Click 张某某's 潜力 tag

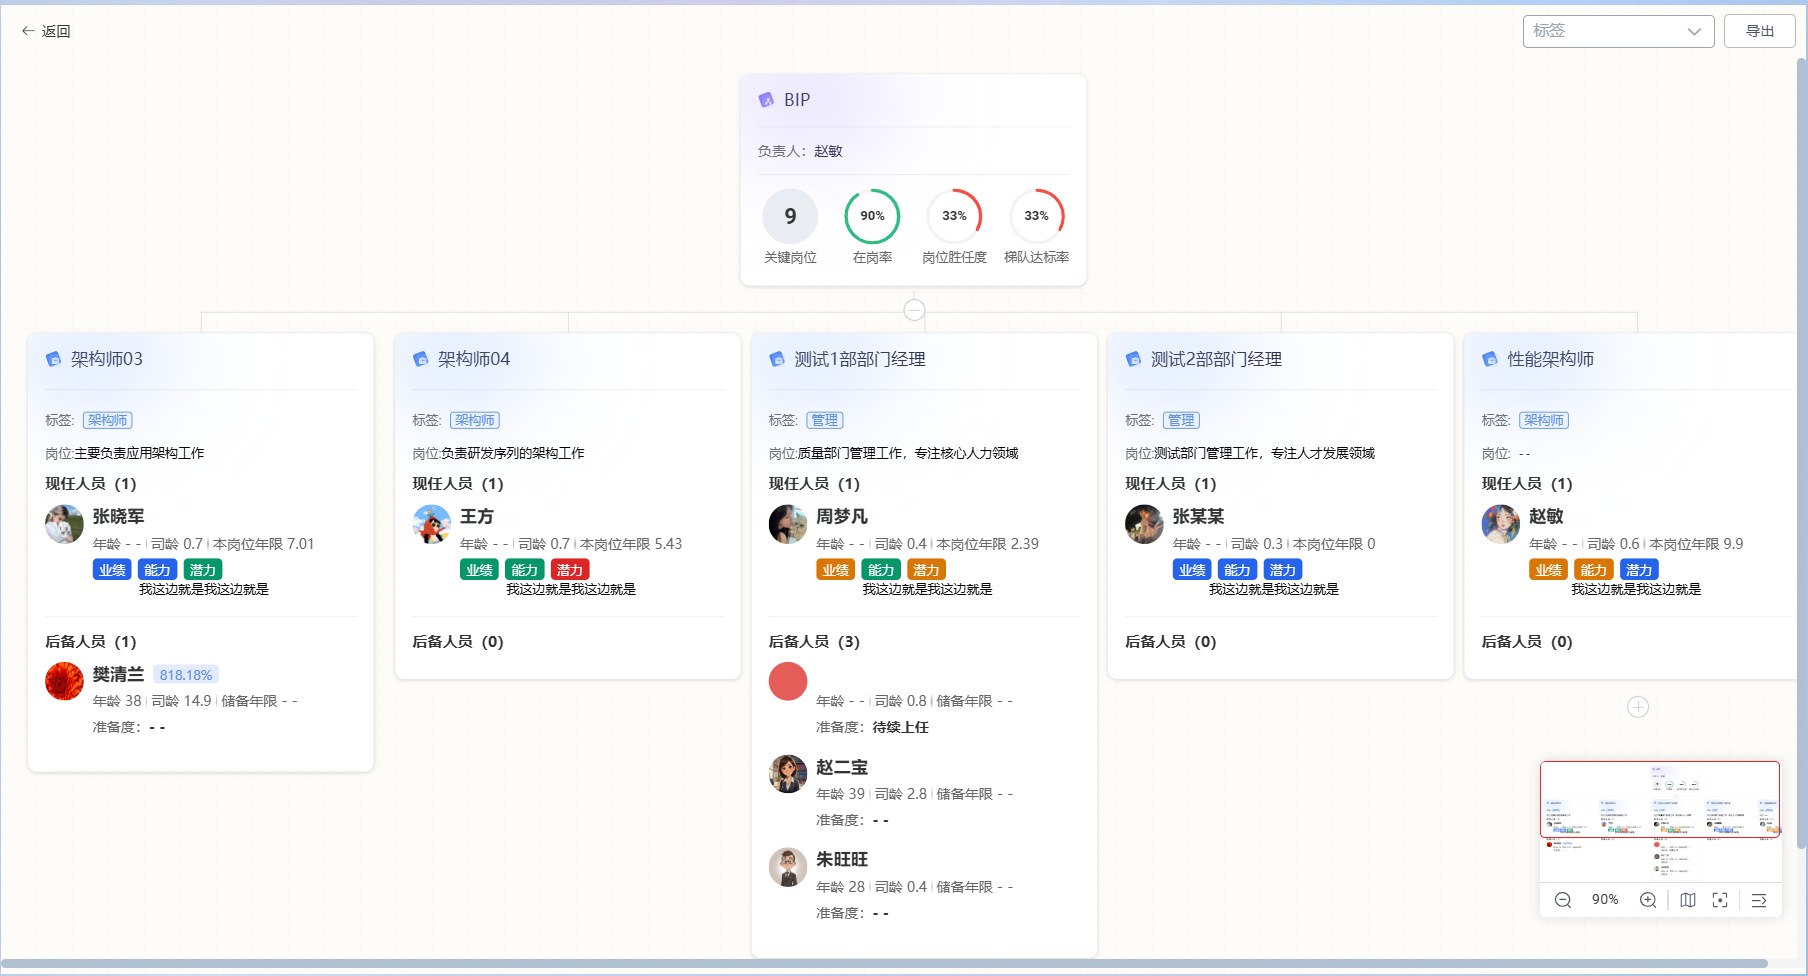coord(1283,570)
